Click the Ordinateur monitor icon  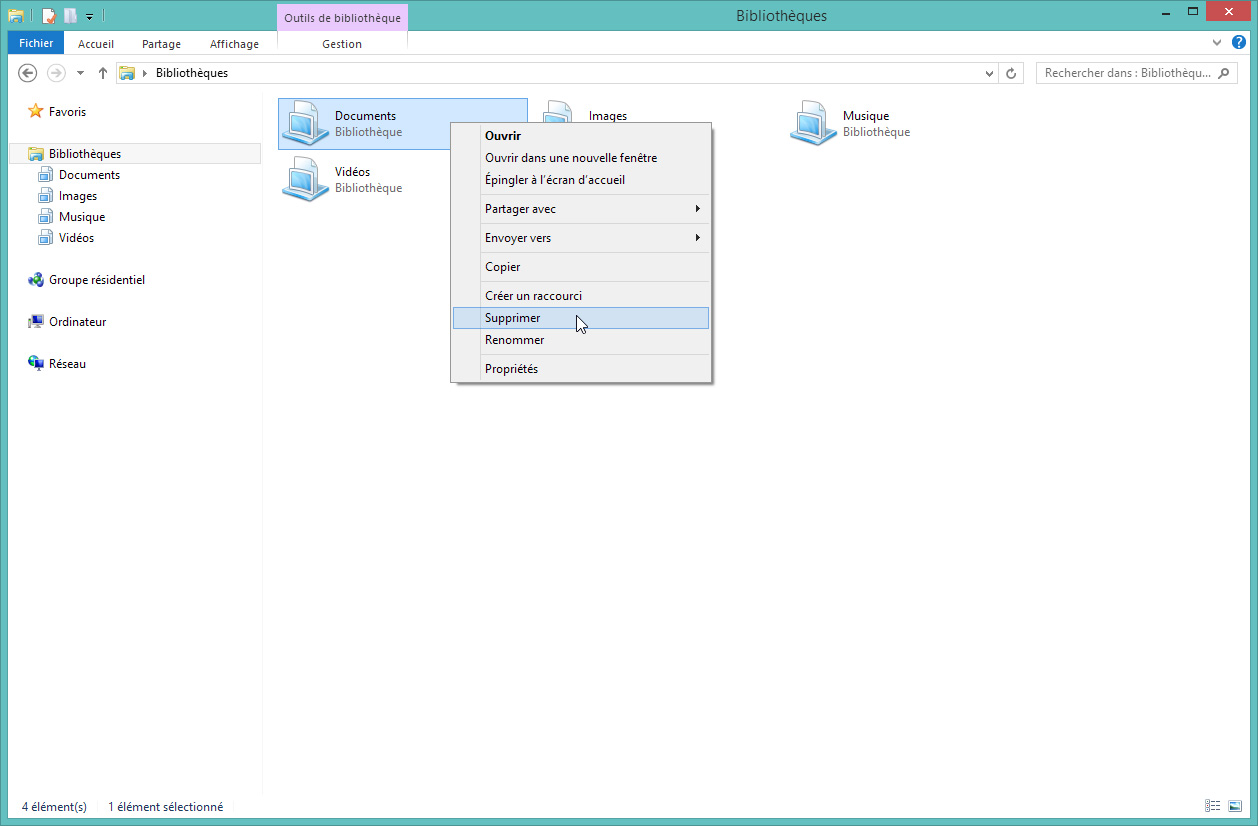36,322
